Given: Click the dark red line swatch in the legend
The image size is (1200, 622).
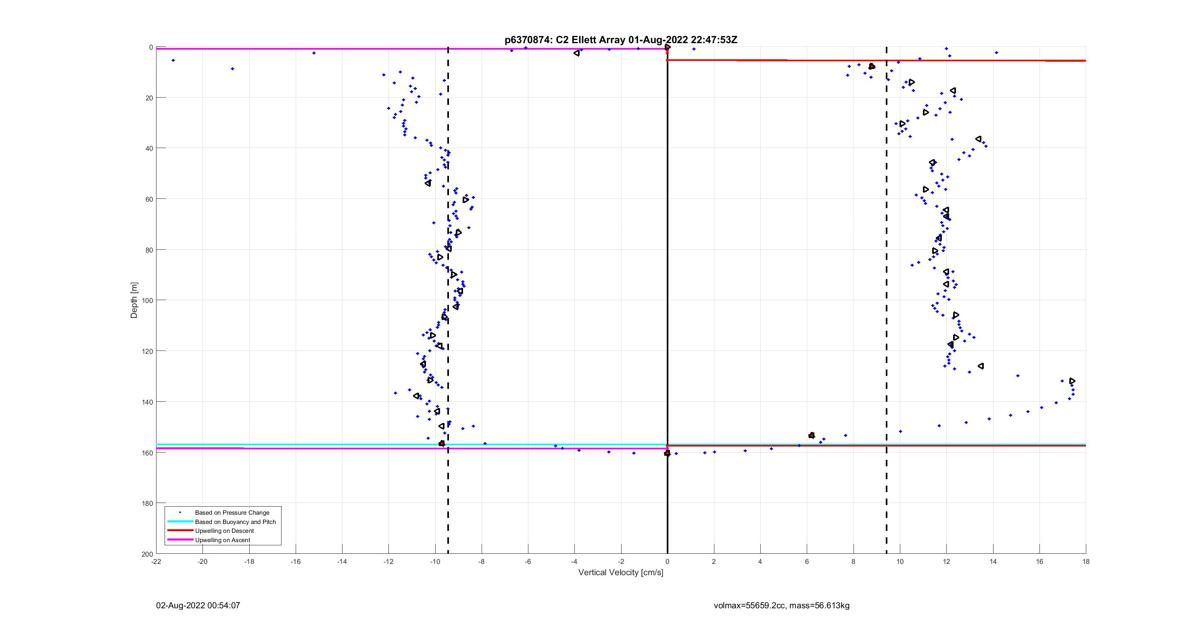Looking at the screenshot, I should pyautogui.click(x=179, y=531).
